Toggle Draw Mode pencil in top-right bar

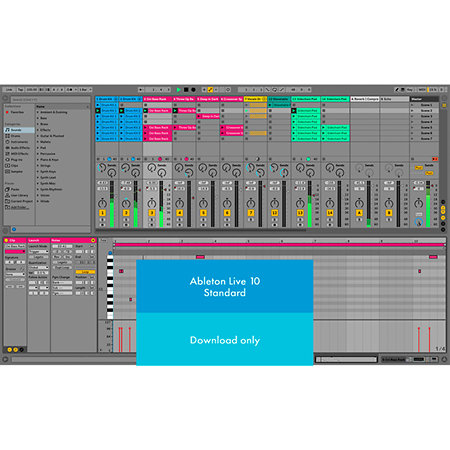[397, 90]
